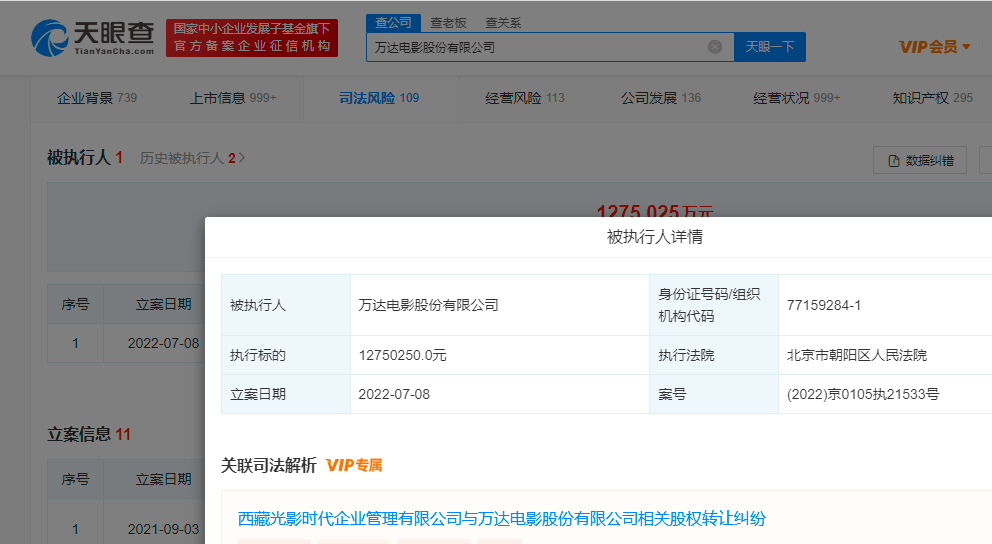Viewport: 992px width, 544px height.
Task: Switch to the 查老板 search tab
Action: click(x=448, y=22)
